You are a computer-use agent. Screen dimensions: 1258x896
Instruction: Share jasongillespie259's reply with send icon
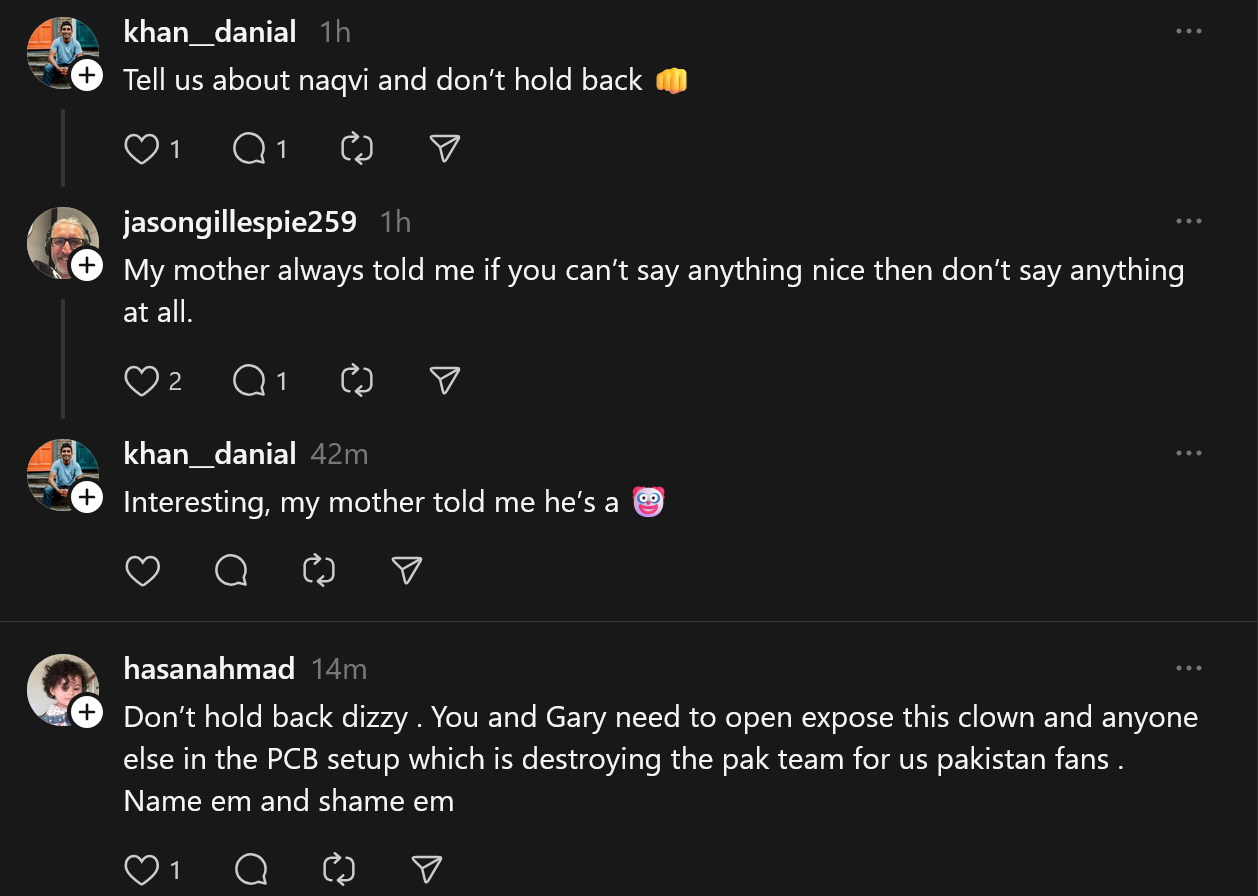pyautogui.click(x=444, y=380)
